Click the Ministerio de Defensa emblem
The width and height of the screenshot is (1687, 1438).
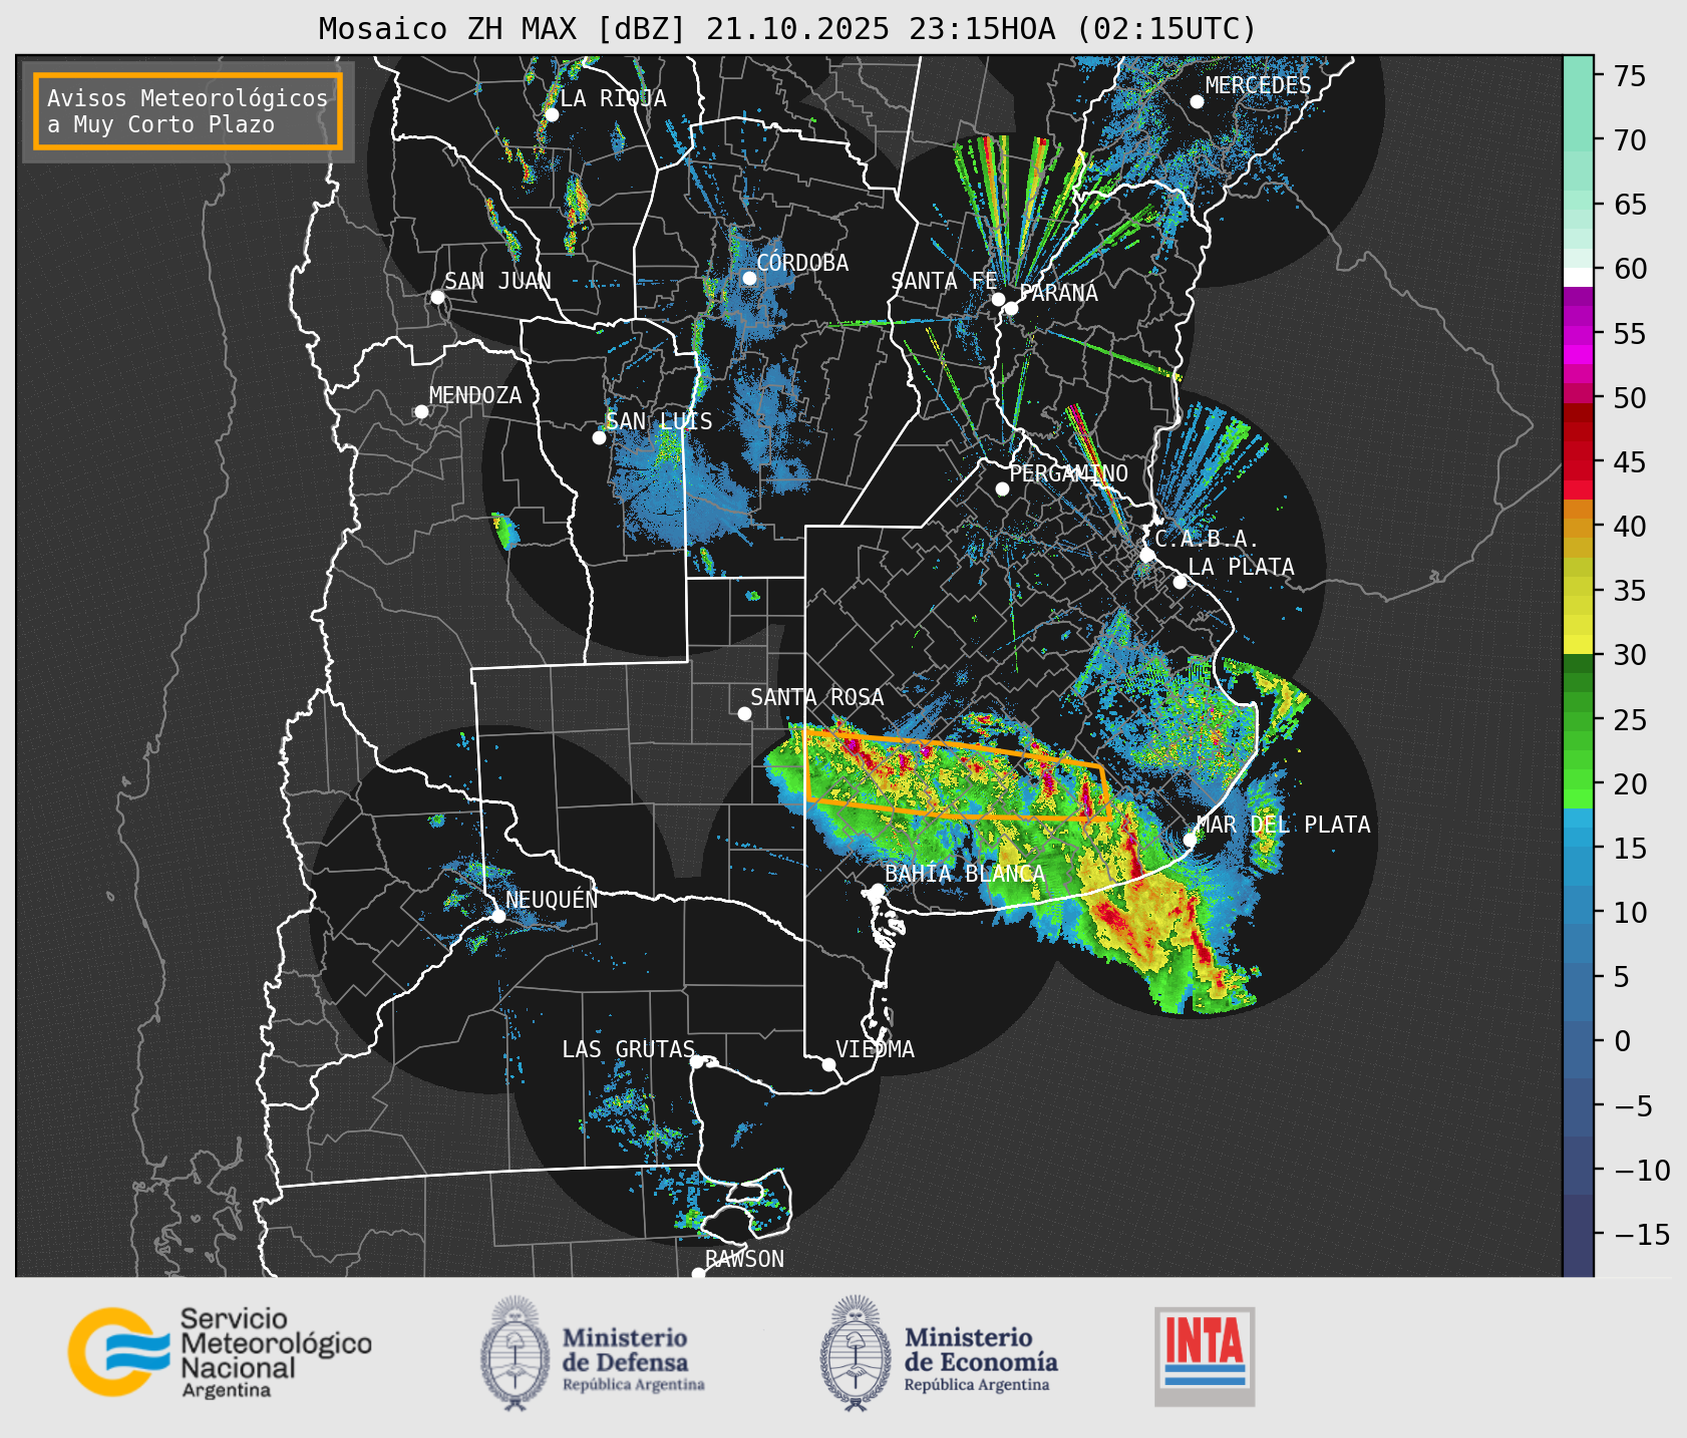[x=515, y=1353]
